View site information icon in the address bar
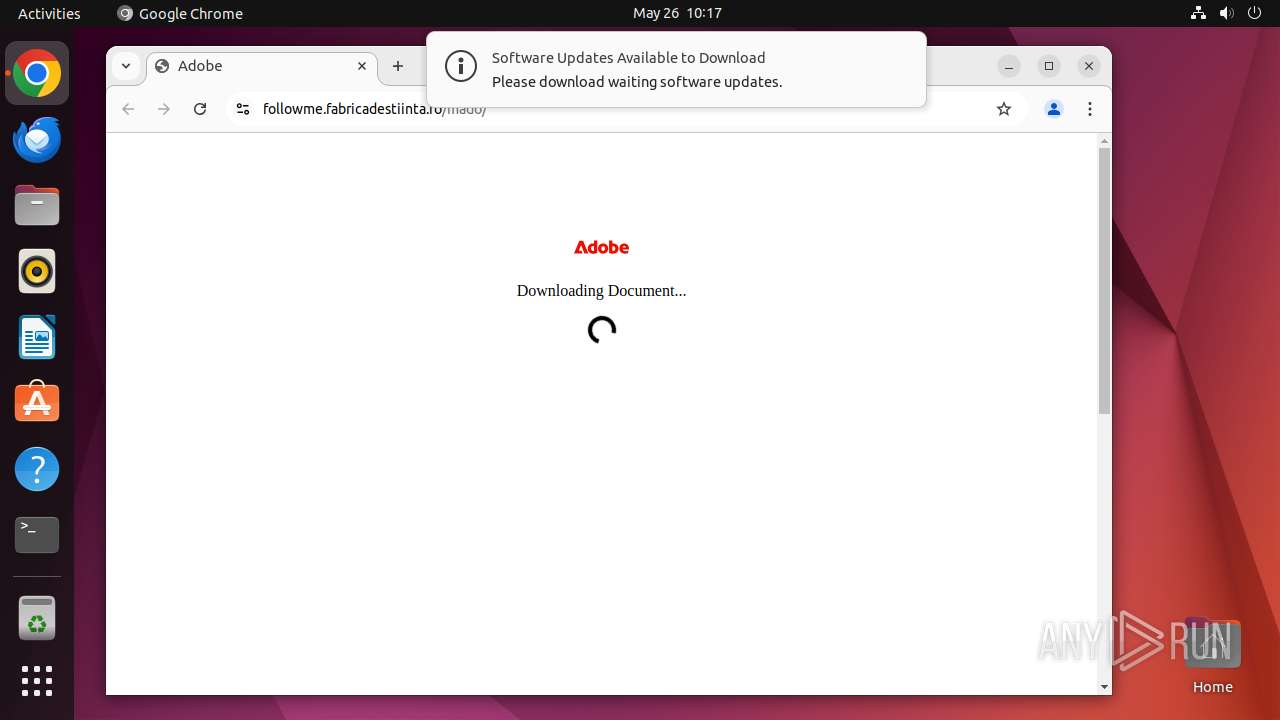Image resolution: width=1280 pixels, height=720 pixels. [242, 109]
